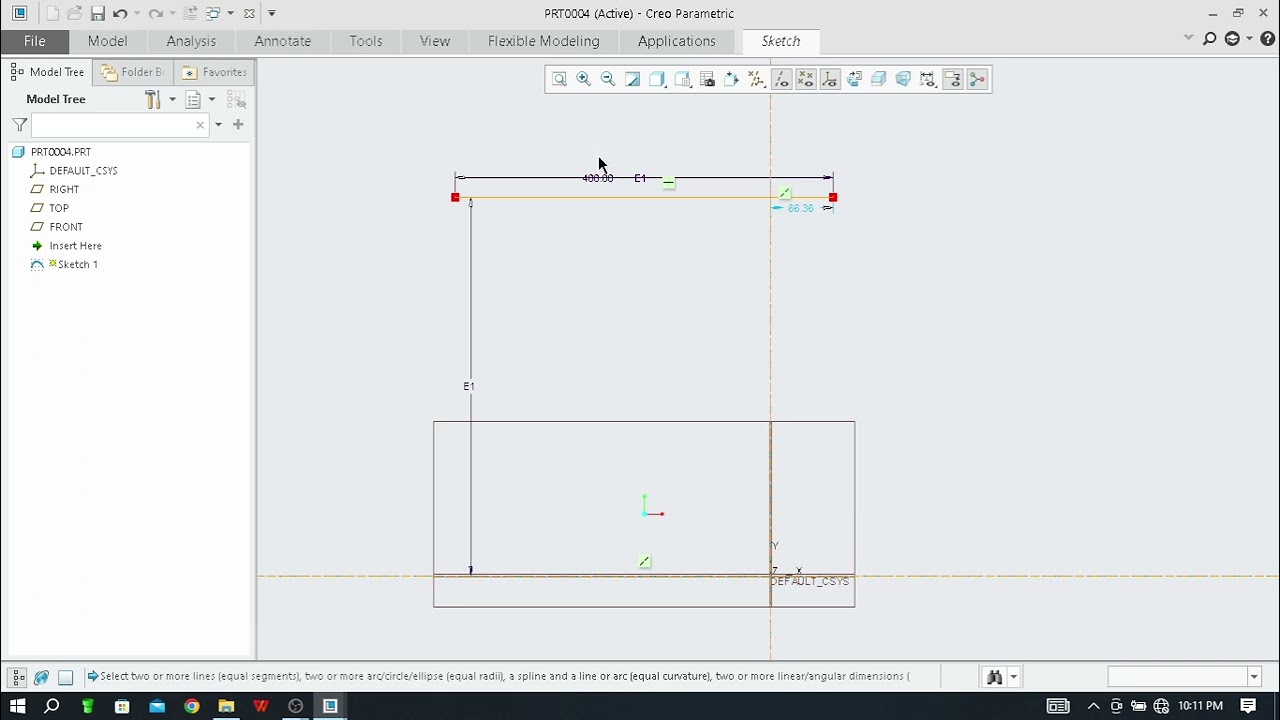
Task: Click the plus icon beside search field
Action: [238, 125]
